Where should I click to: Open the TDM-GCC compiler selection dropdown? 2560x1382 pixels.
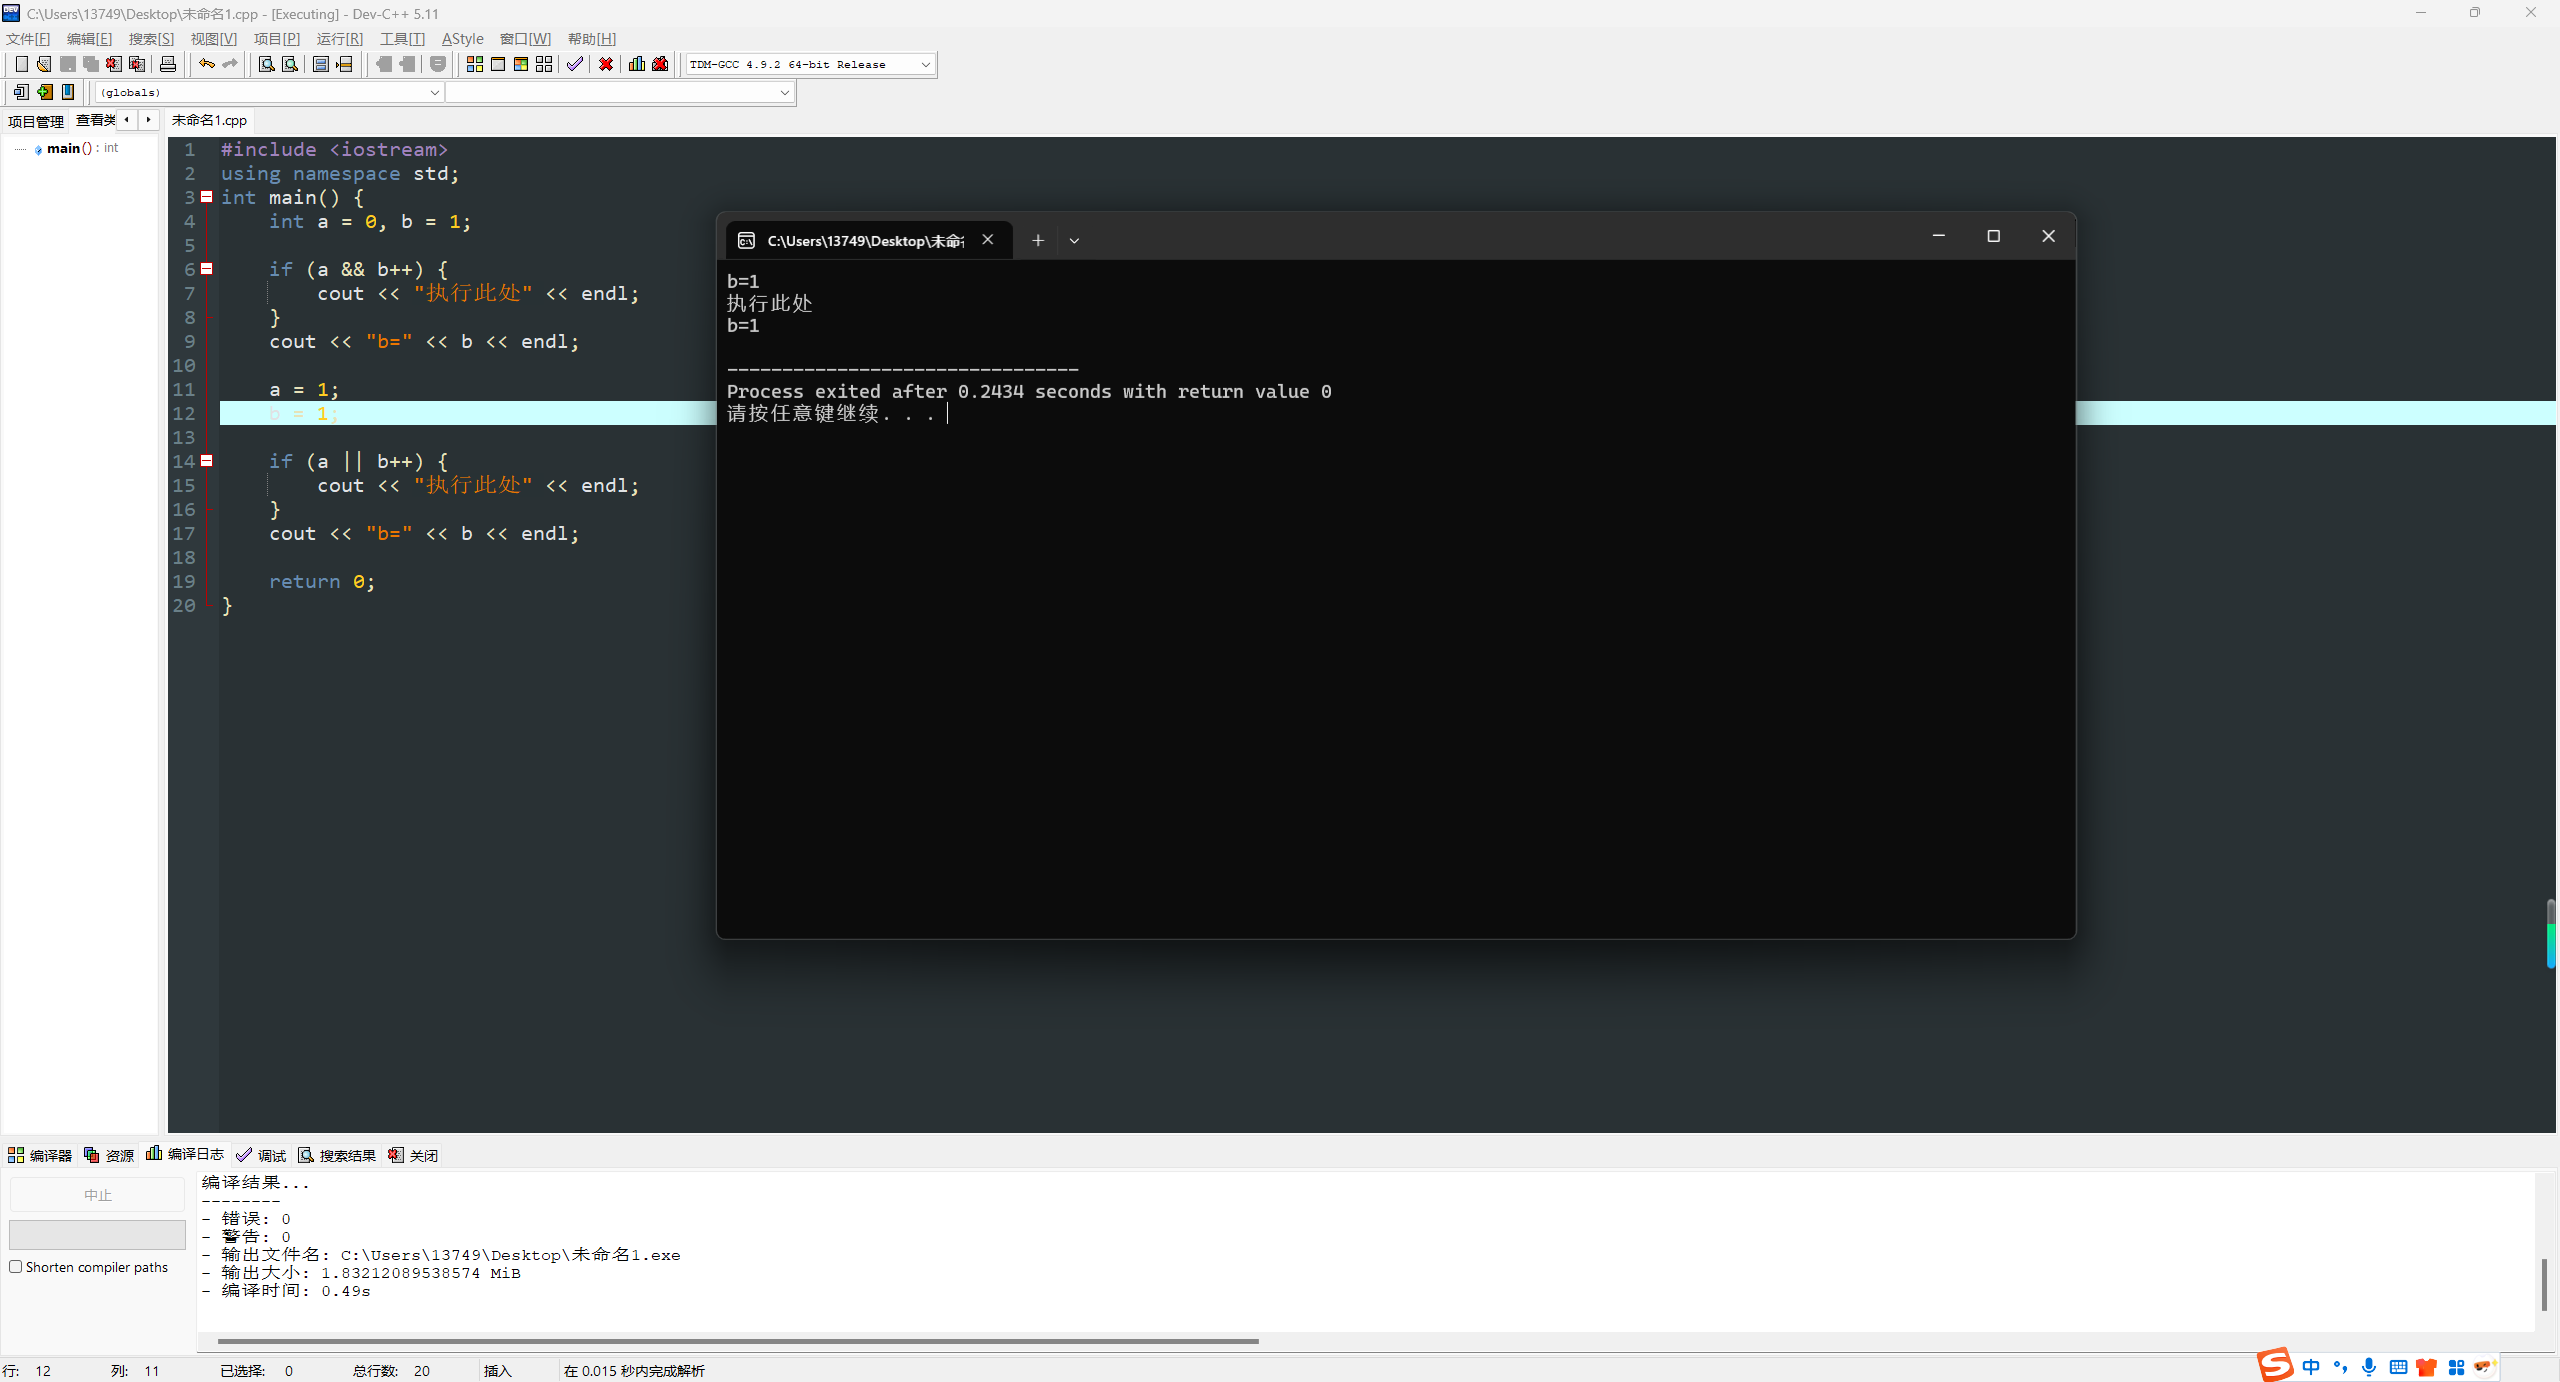tap(925, 64)
